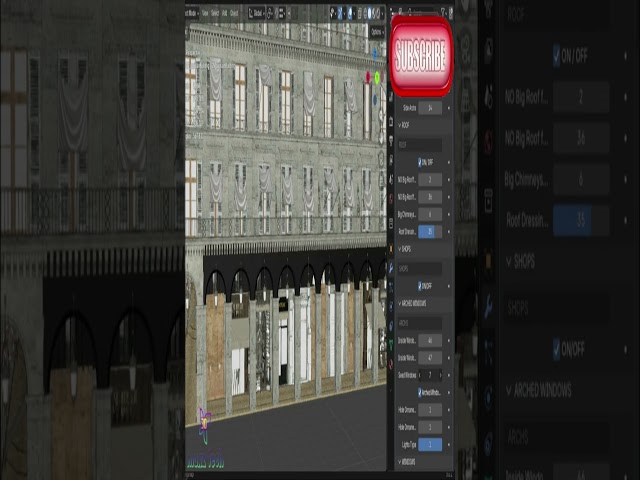Open the viewport Options dropdown
This screenshot has height=480, width=640.
[378, 32]
